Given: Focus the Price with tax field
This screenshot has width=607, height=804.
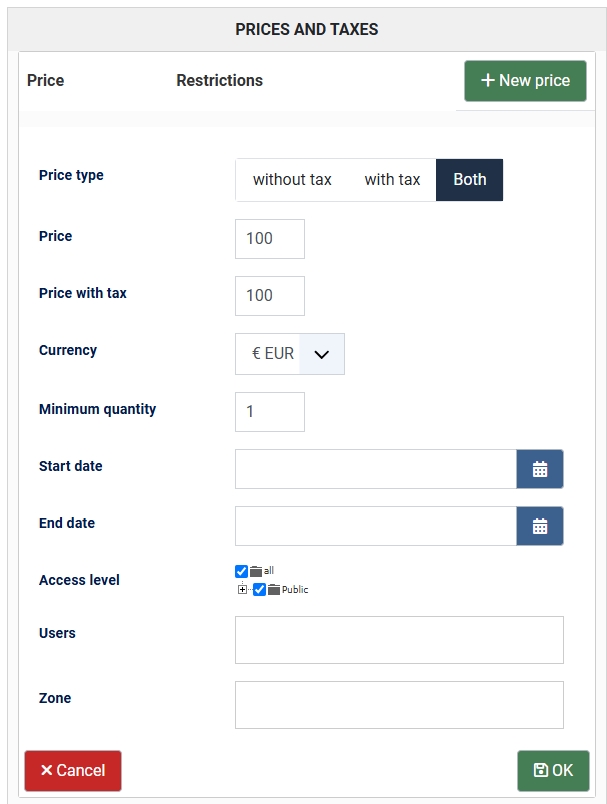Looking at the screenshot, I should click(x=270, y=296).
